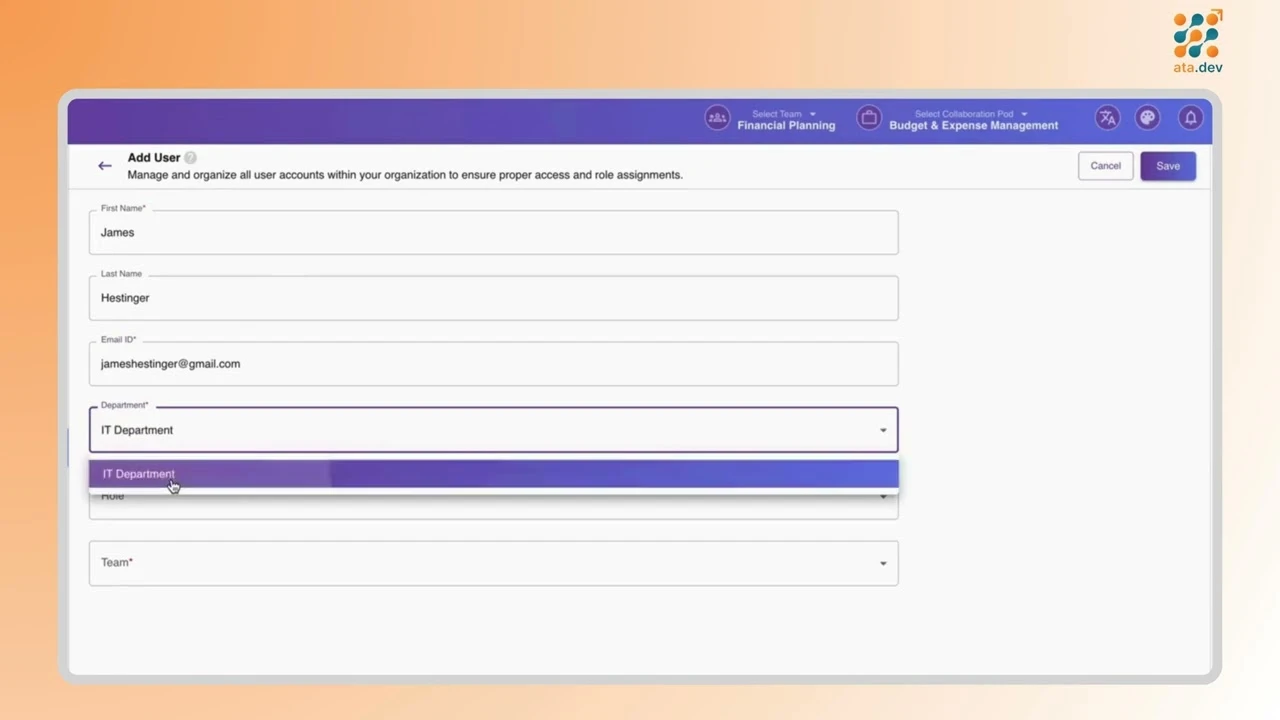Click the notification bell icon

[x=1190, y=117]
